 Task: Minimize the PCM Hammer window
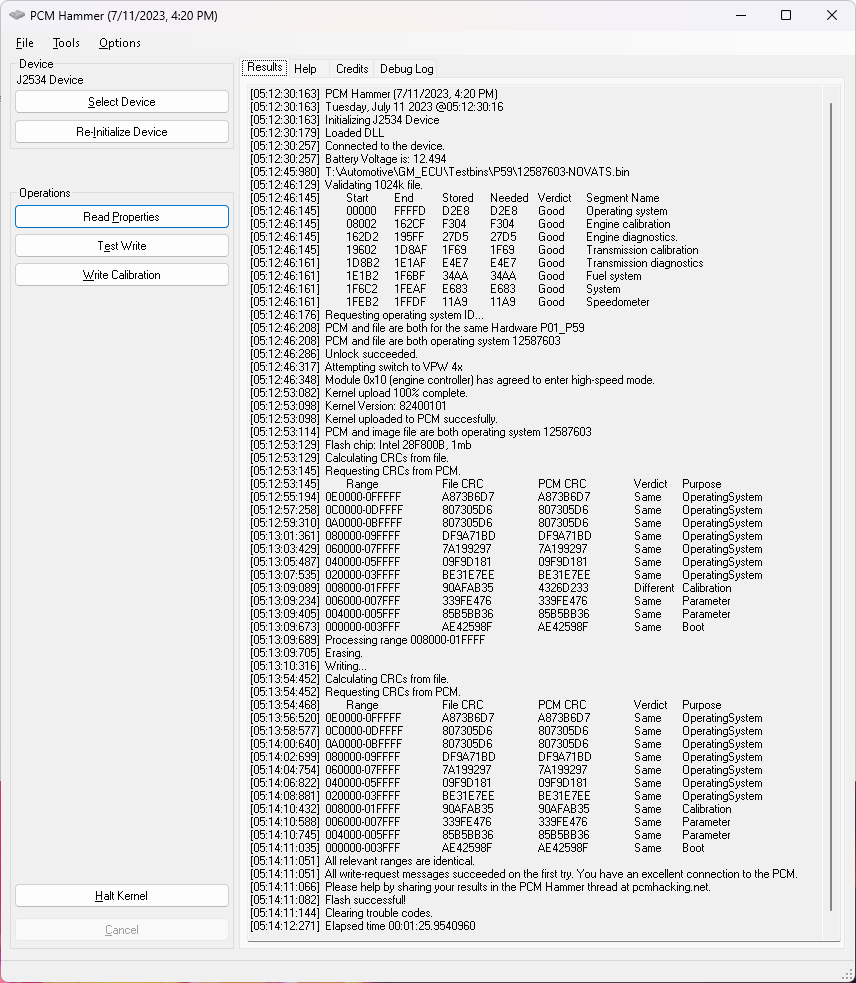[741, 15]
